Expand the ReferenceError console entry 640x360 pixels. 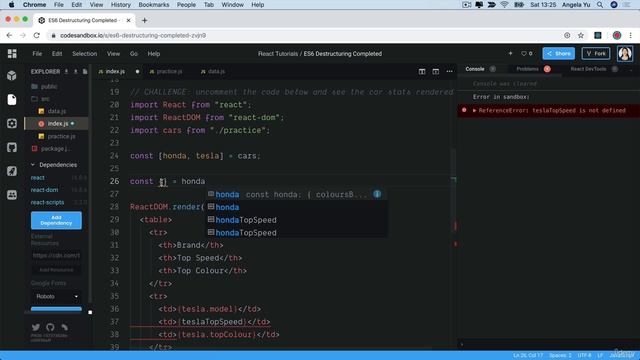pos(474,110)
